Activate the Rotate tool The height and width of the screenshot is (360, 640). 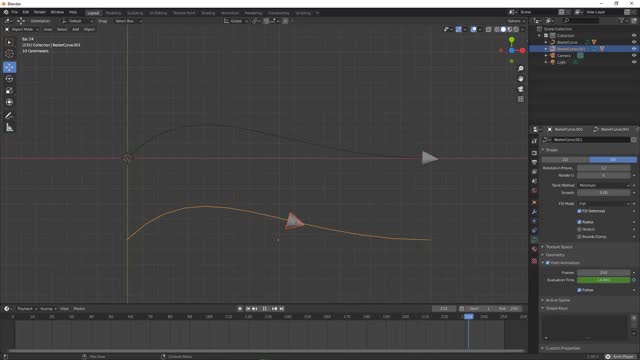pyautogui.click(x=9, y=78)
